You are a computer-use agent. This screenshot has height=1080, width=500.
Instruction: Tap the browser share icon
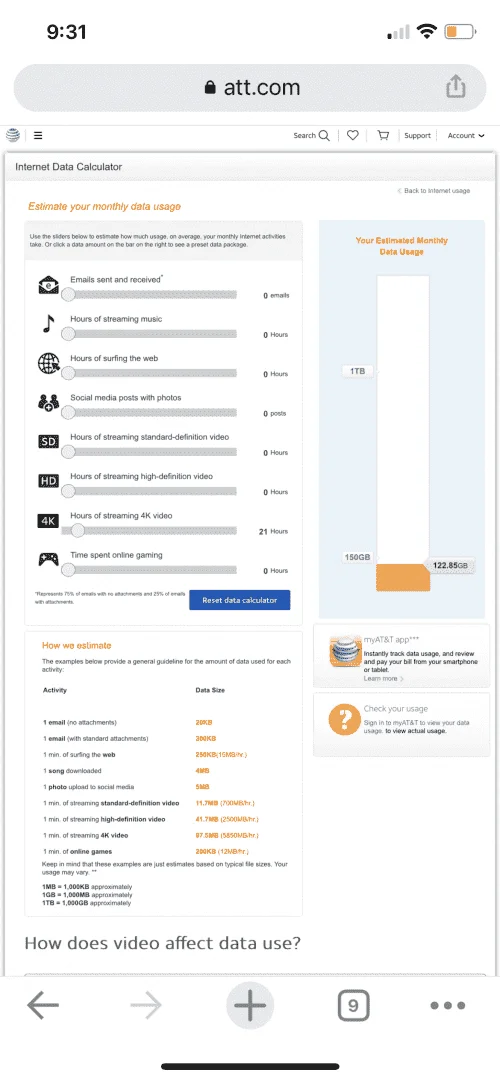456,87
